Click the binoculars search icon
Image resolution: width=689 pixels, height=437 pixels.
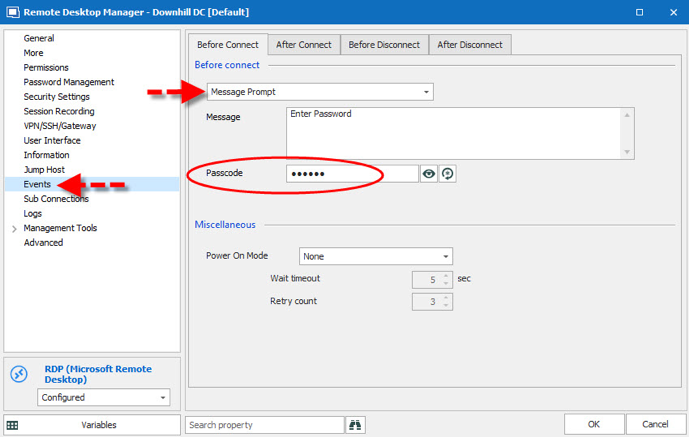[x=356, y=425]
